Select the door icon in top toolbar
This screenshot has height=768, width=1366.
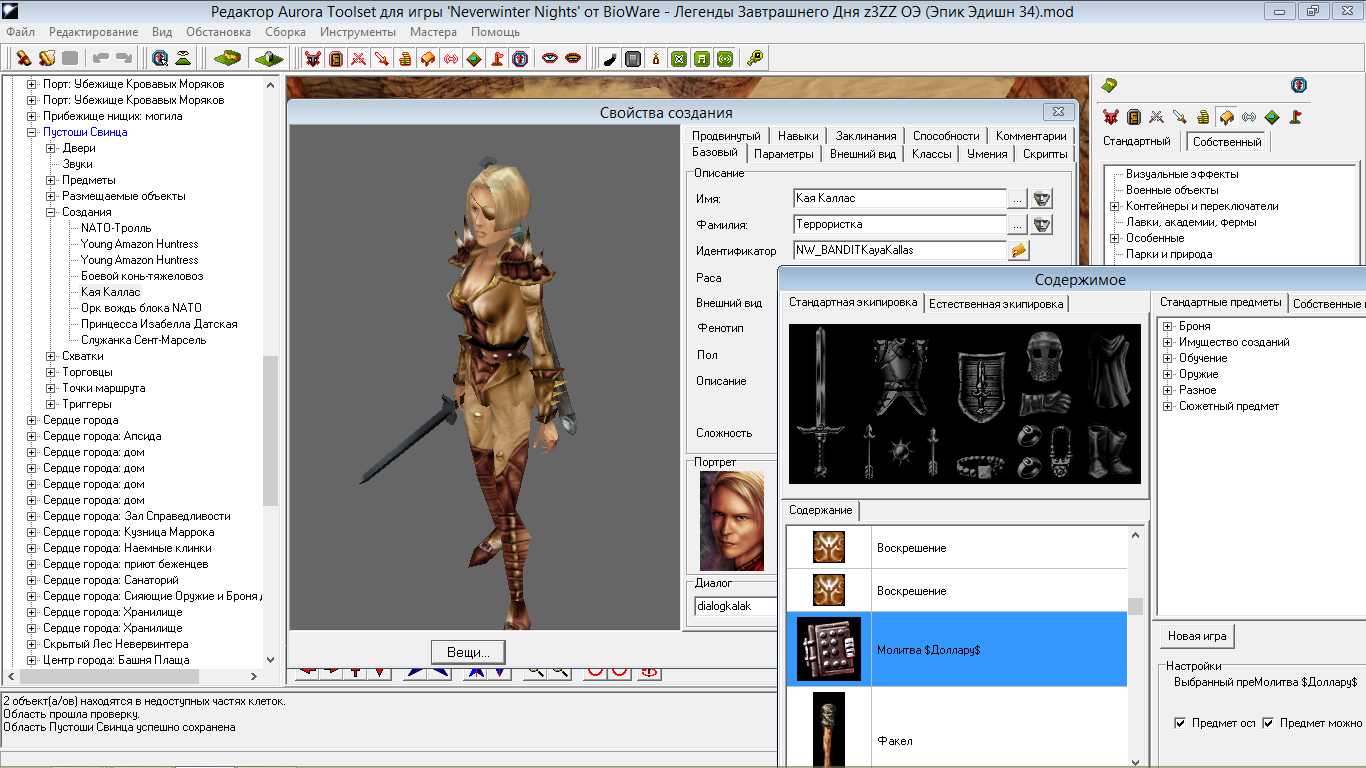click(335, 59)
